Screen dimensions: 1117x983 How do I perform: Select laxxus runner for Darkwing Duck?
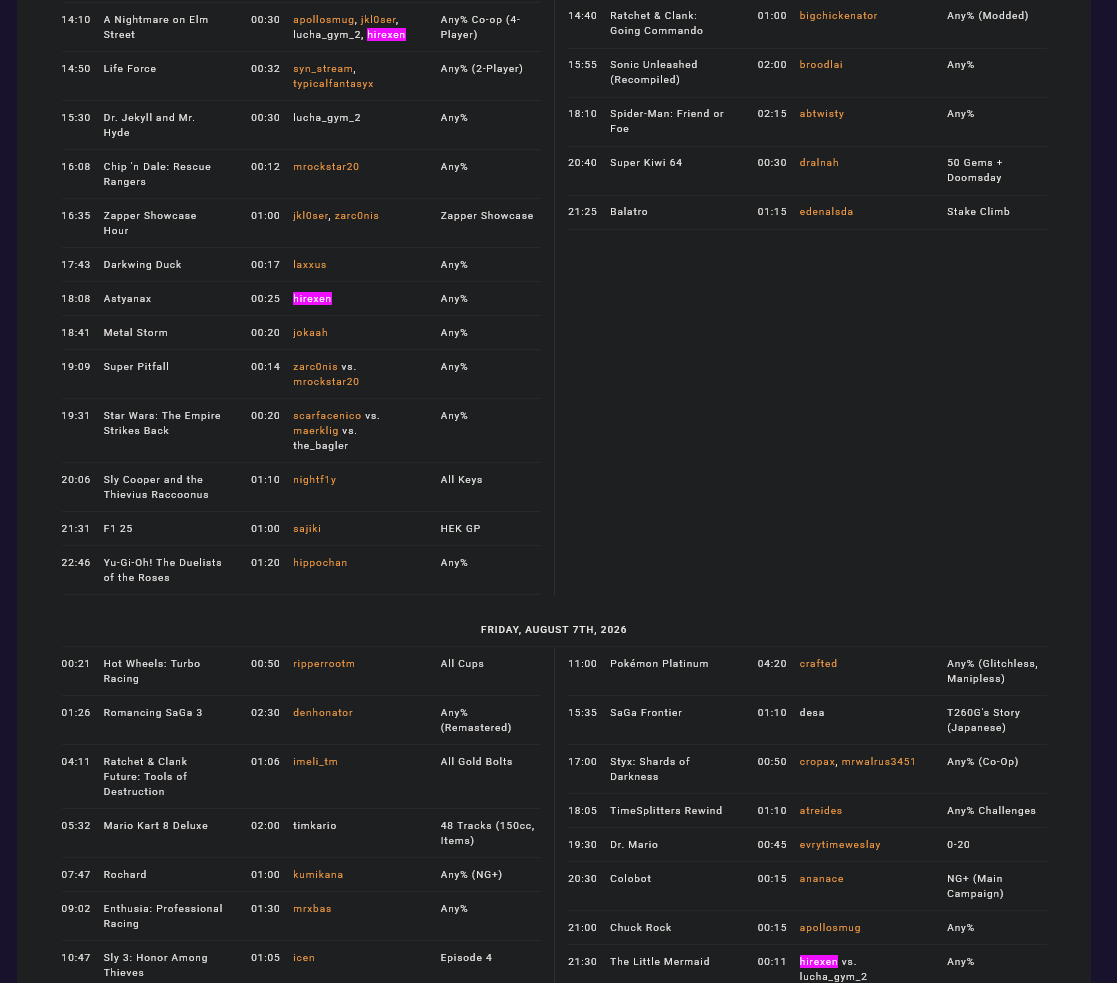pos(310,265)
